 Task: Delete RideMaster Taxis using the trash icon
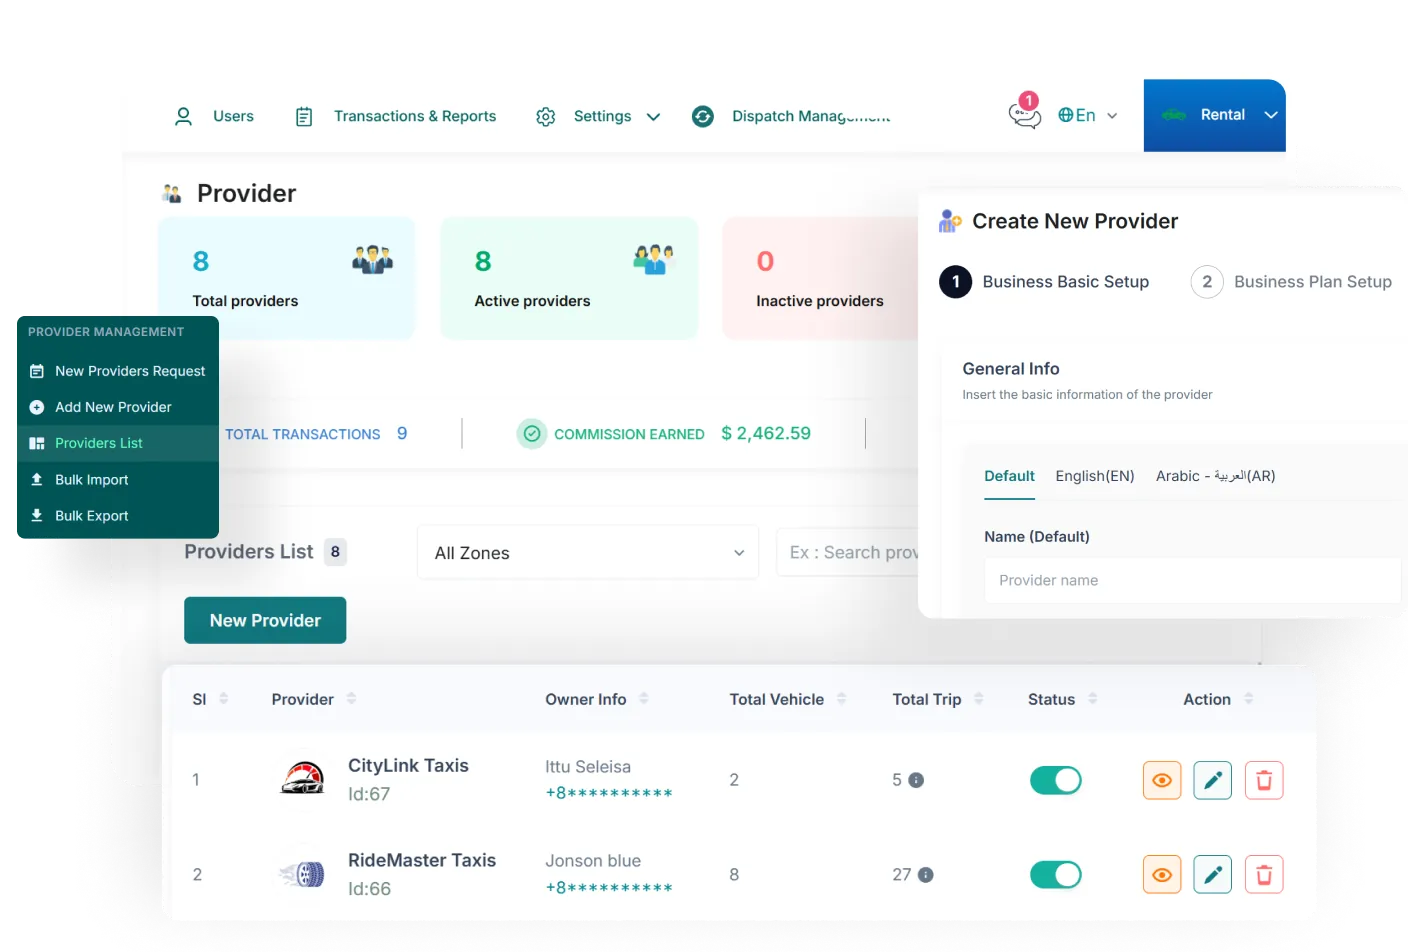pyautogui.click(x=1263, y=875)
